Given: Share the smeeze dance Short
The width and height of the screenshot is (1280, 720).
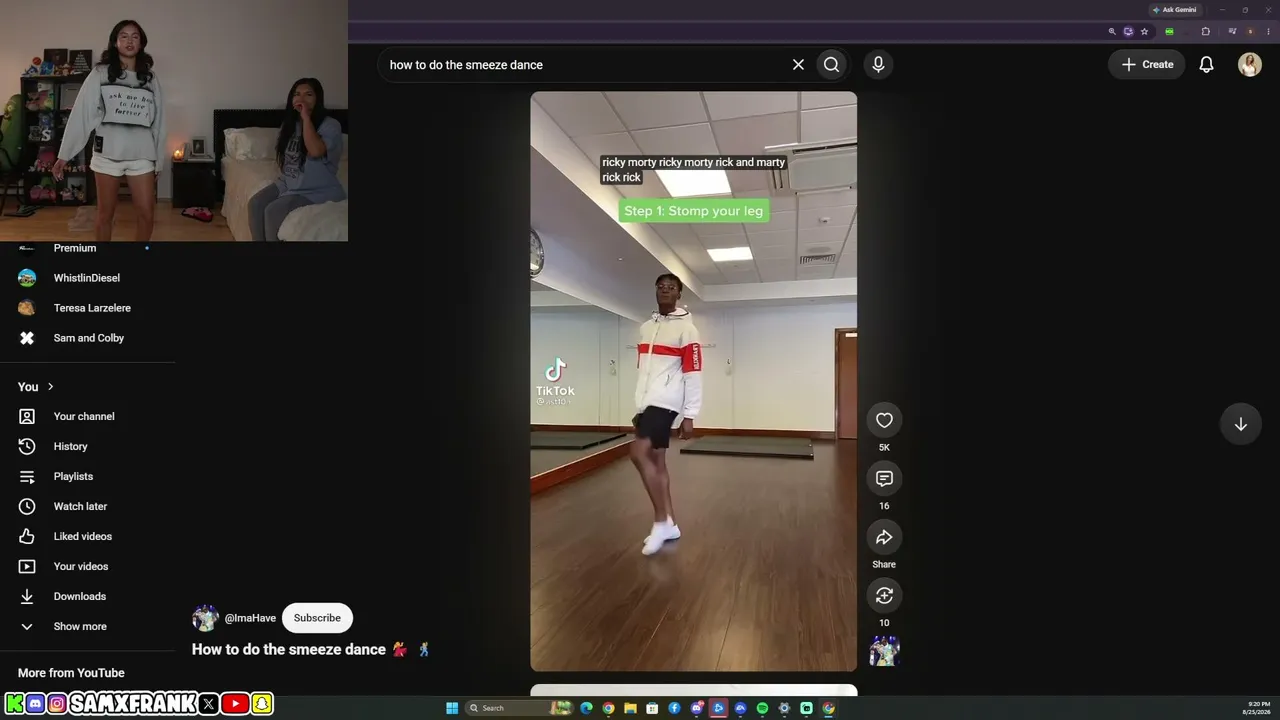Looking at the screenshot, I should 884,537.
